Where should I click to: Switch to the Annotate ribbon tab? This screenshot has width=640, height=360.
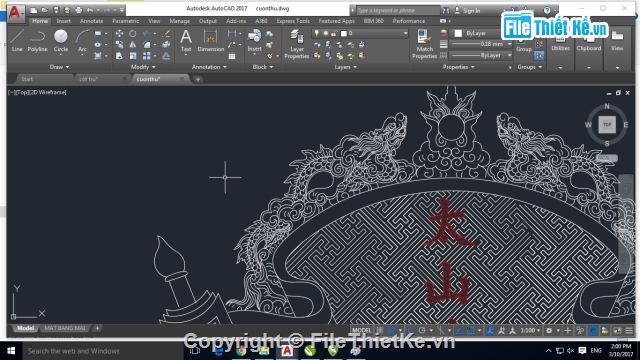[91, 21]
